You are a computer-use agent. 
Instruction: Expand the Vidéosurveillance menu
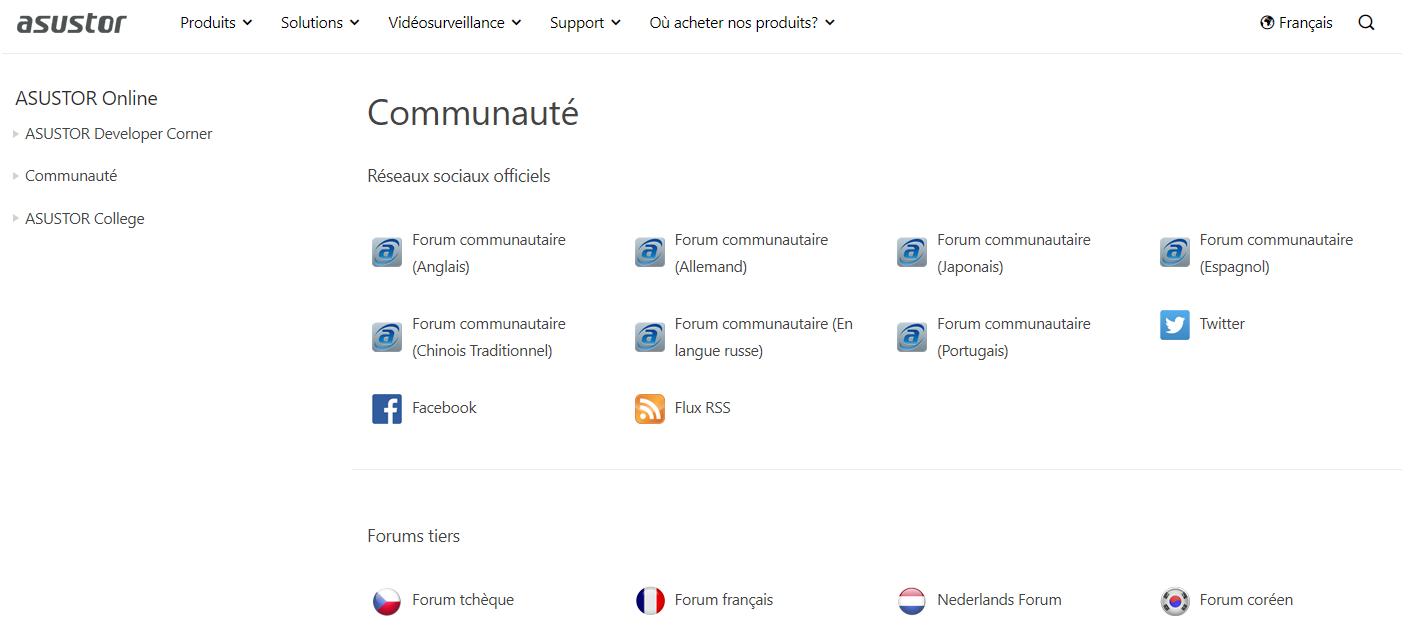point(455,23)
